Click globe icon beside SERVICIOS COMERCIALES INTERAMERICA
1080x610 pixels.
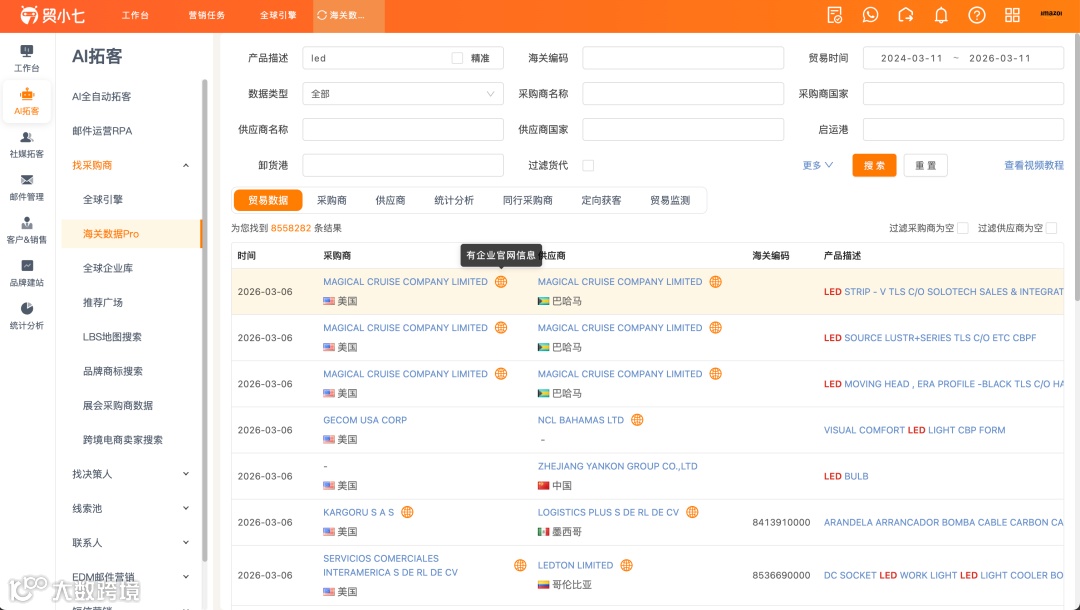pos(520,565)
